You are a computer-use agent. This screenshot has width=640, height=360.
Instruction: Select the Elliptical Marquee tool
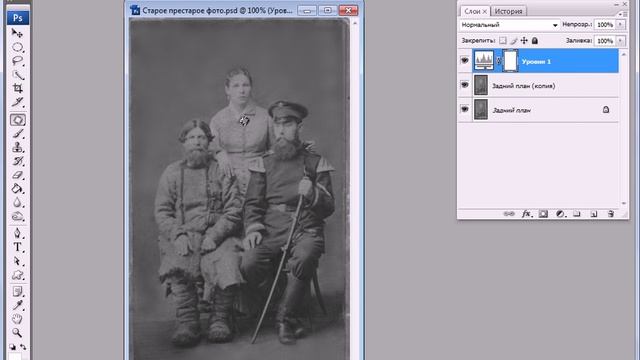pos(17,47)
